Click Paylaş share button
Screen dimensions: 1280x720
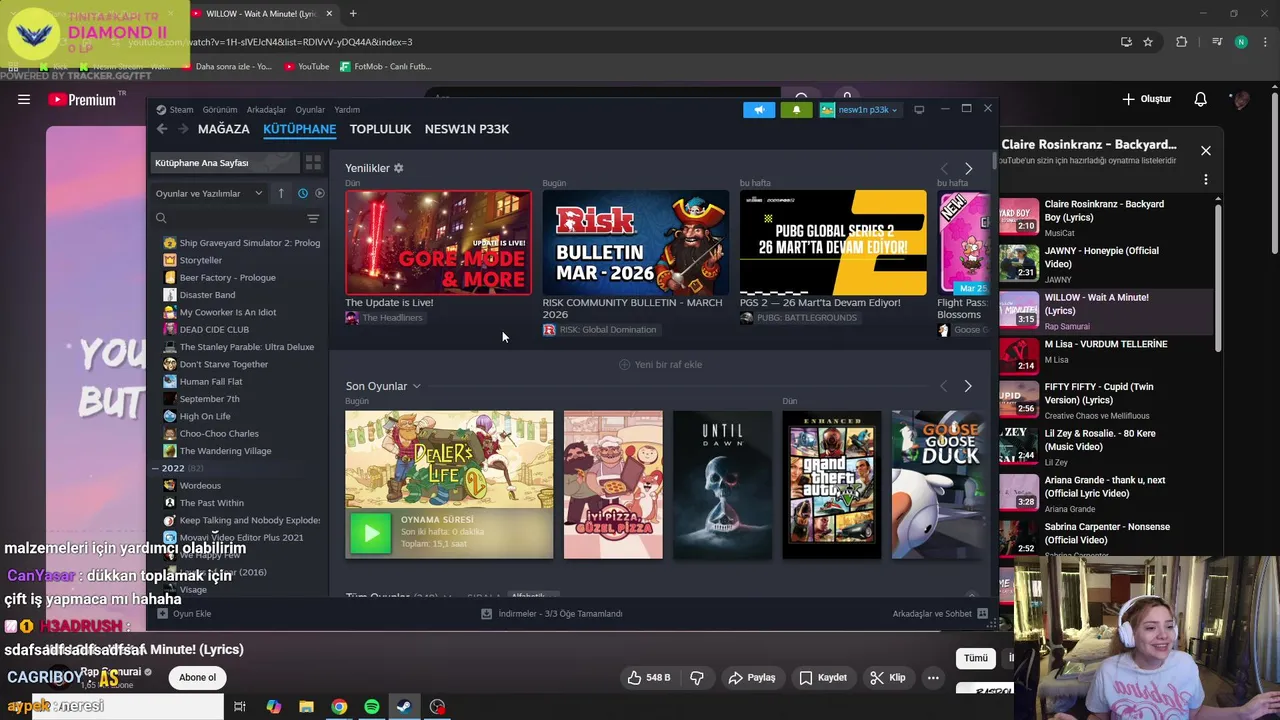tap(752, 678)
